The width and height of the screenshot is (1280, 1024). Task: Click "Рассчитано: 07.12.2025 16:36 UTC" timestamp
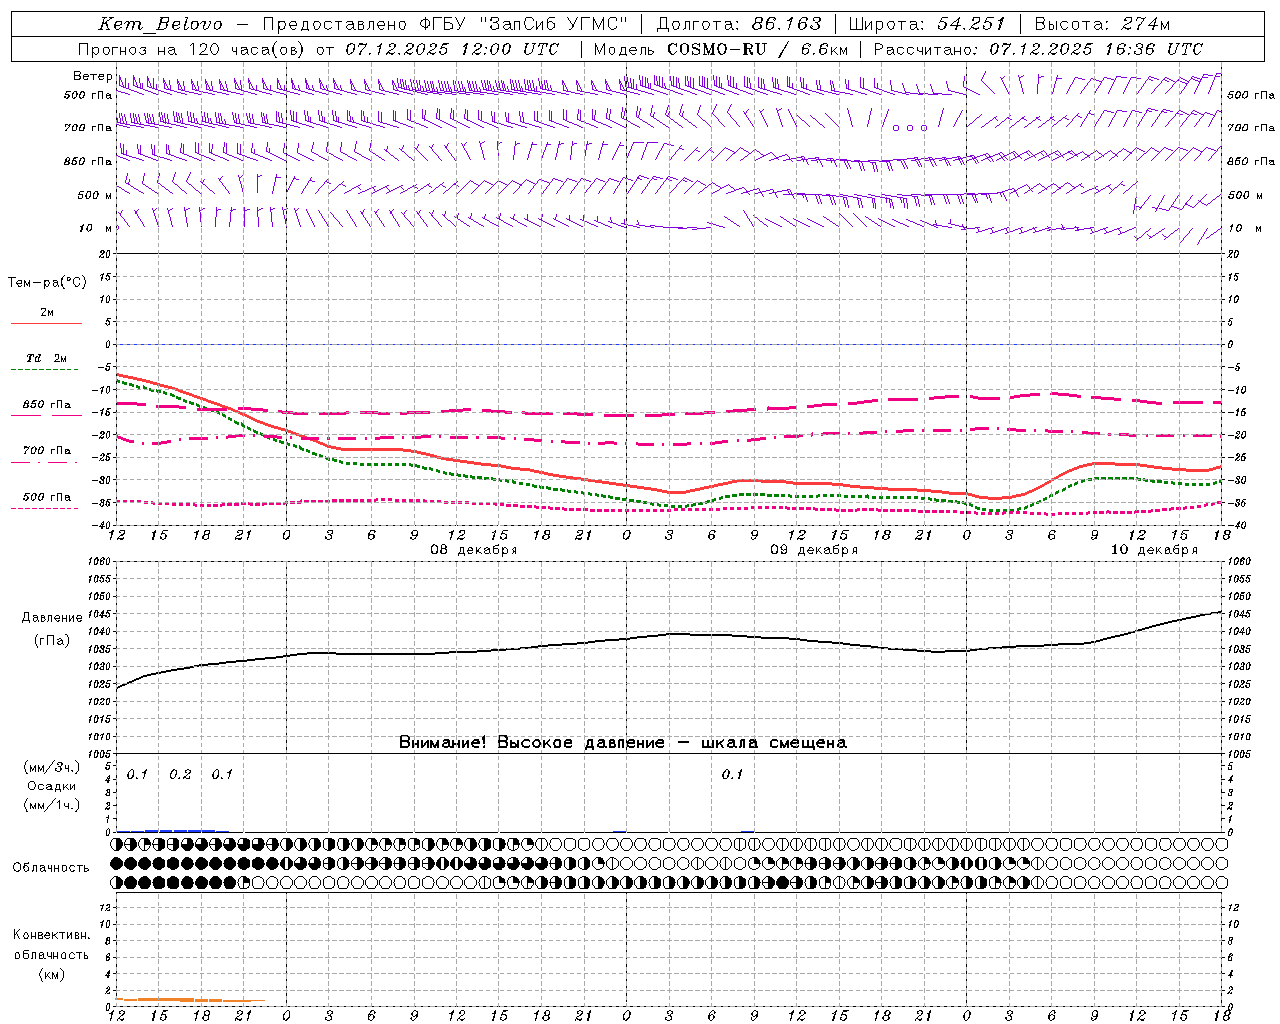[x=1038, y=49]
